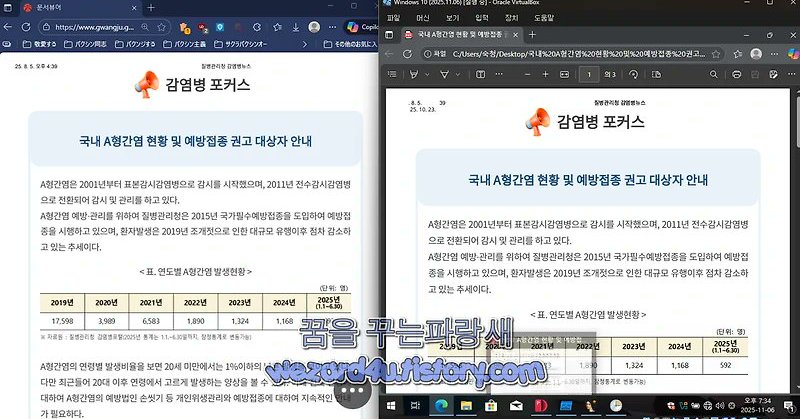Viewport: 800px width, 419px height.
Task: Click the PDF page number field
Action: coord(589,75)
